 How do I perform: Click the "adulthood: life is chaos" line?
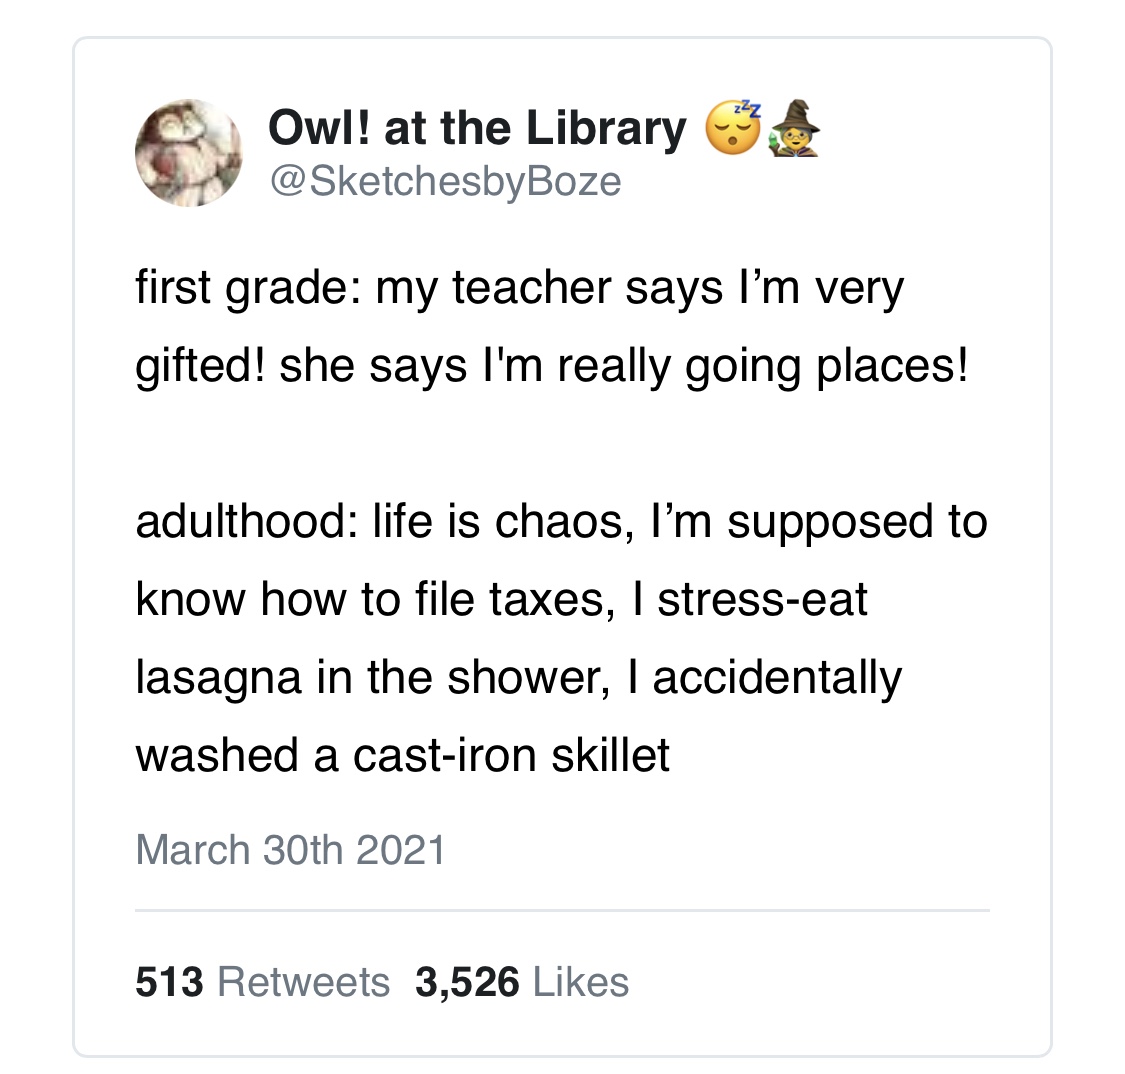pyautogui.click(x=560, y=522)
